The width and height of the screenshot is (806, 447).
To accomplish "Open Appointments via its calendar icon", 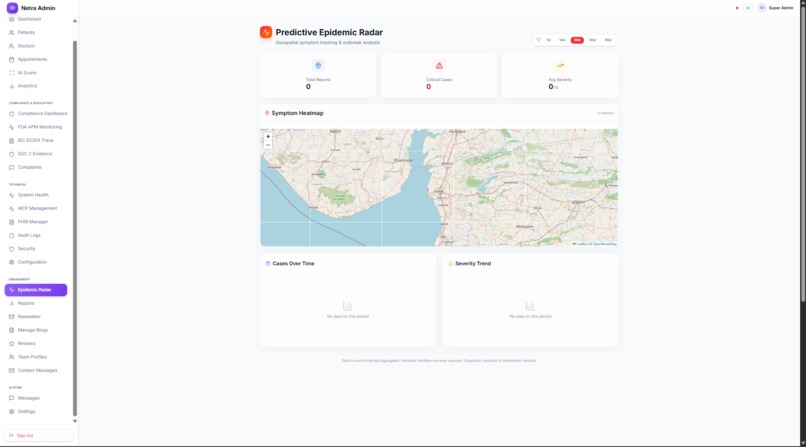I will [x=11, y=59].
